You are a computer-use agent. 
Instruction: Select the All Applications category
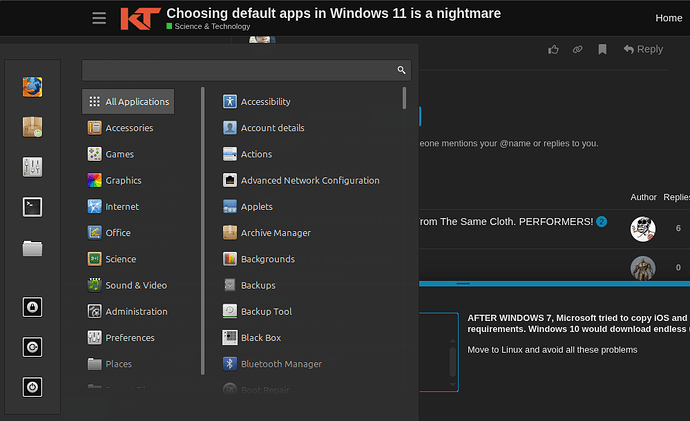[128, 101]
